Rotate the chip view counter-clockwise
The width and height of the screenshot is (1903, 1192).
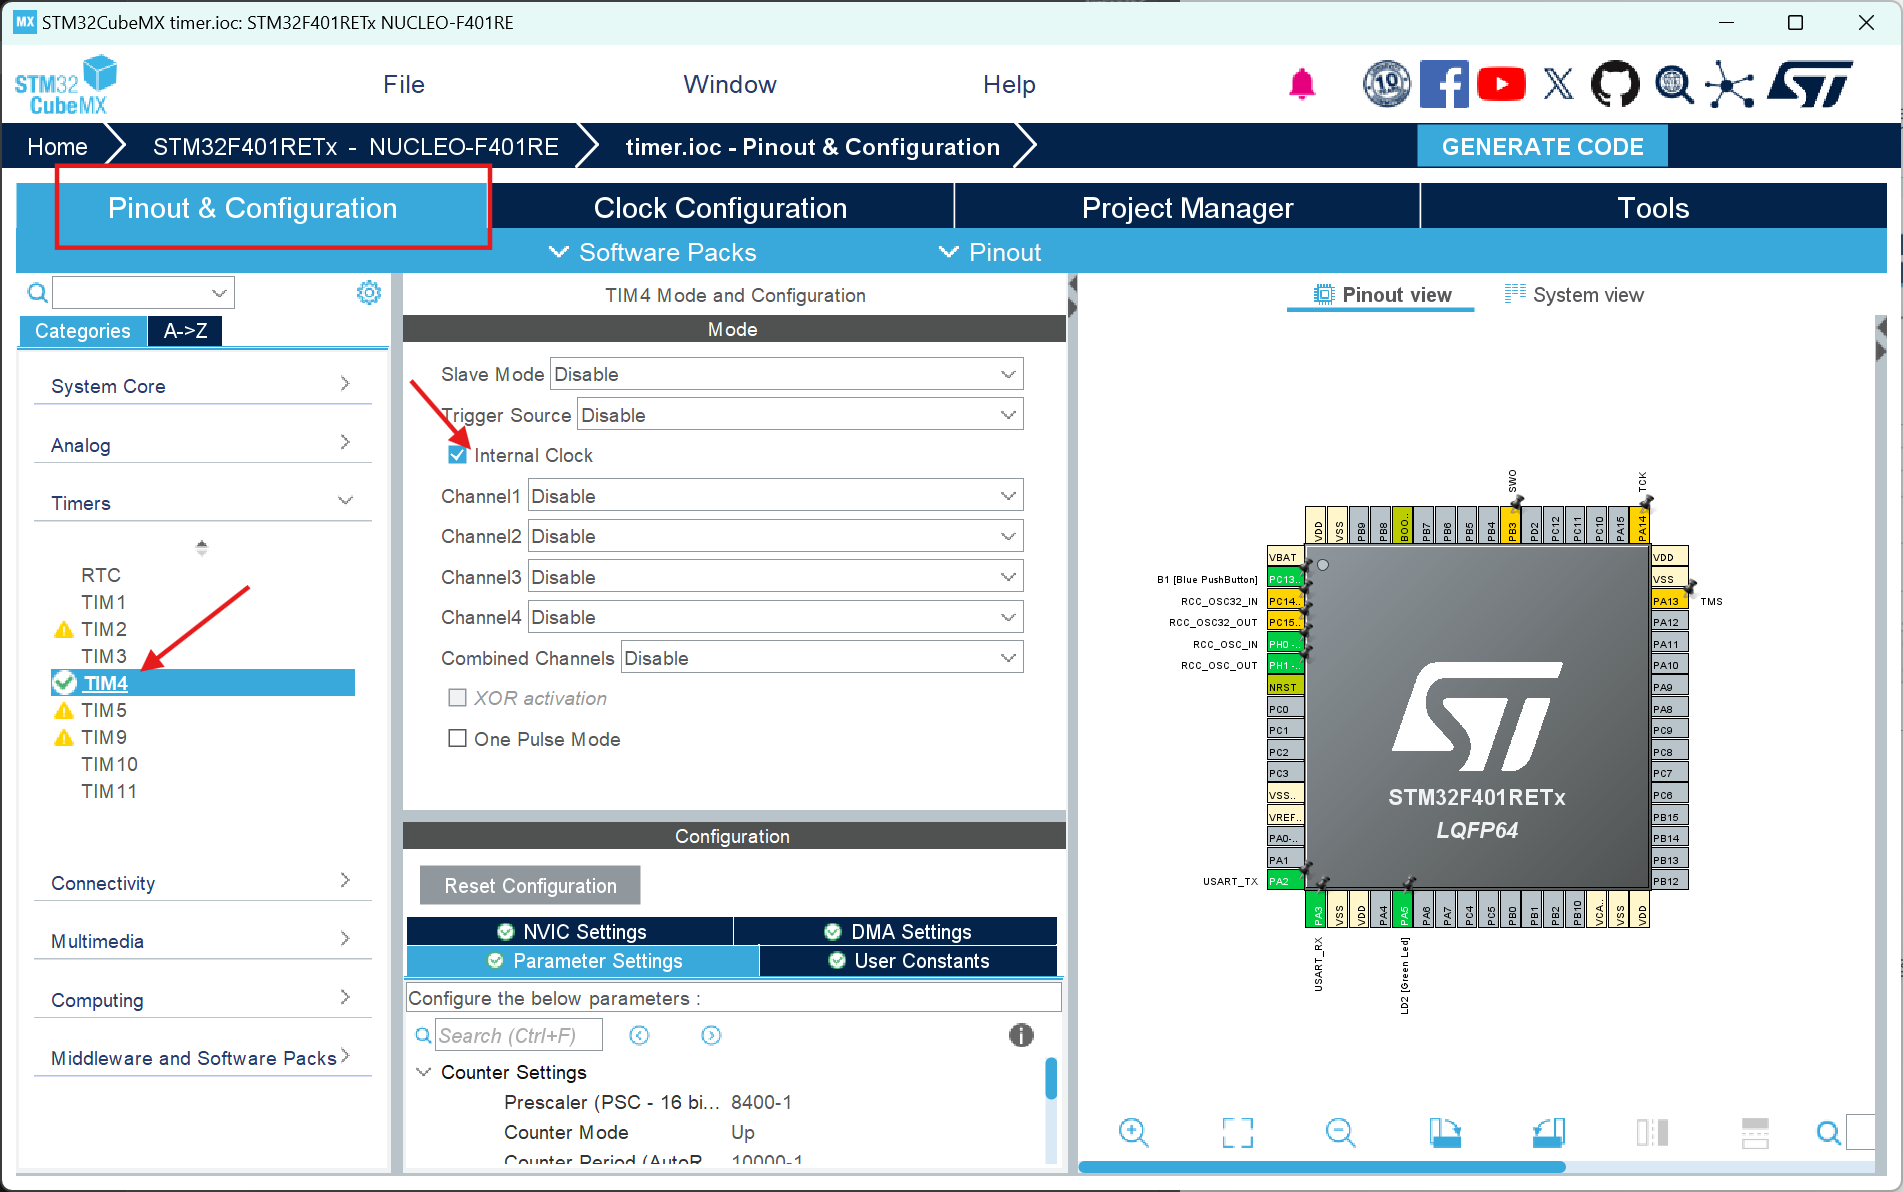tap(1548, 1132)
